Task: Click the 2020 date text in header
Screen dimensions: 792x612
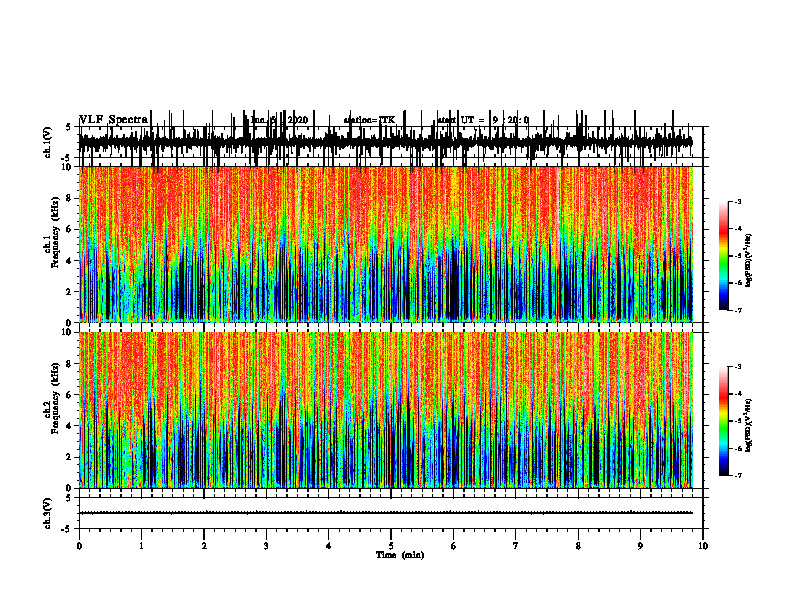Action: click(x=298, y=120)
